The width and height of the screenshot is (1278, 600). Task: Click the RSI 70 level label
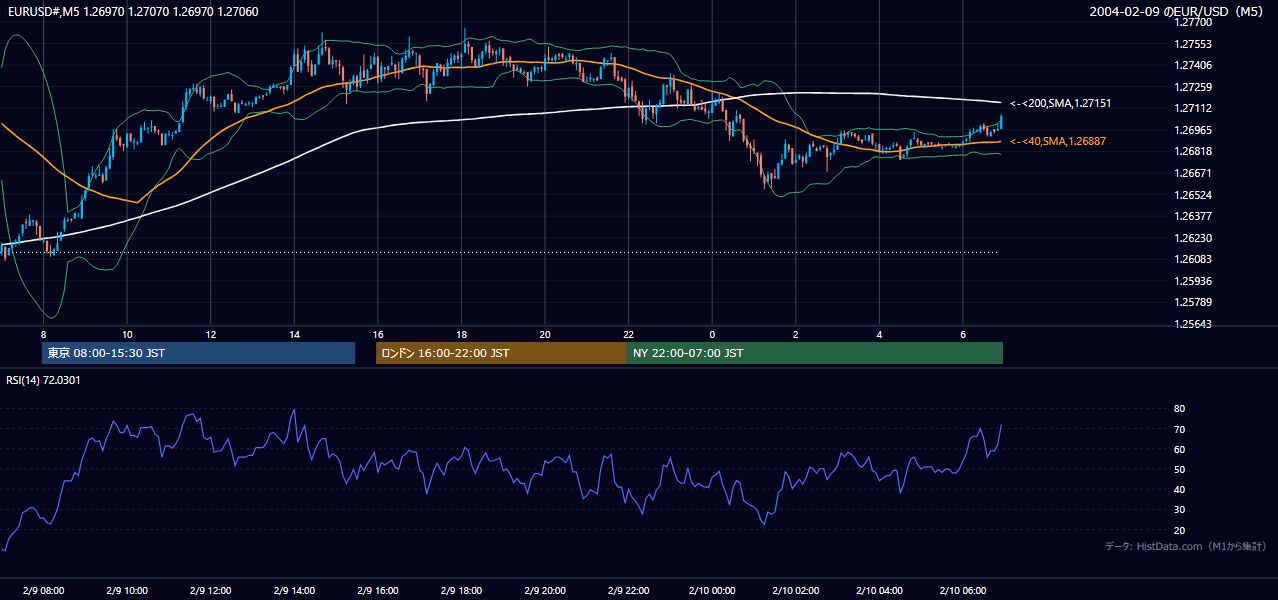click(x=1179, y=429)
